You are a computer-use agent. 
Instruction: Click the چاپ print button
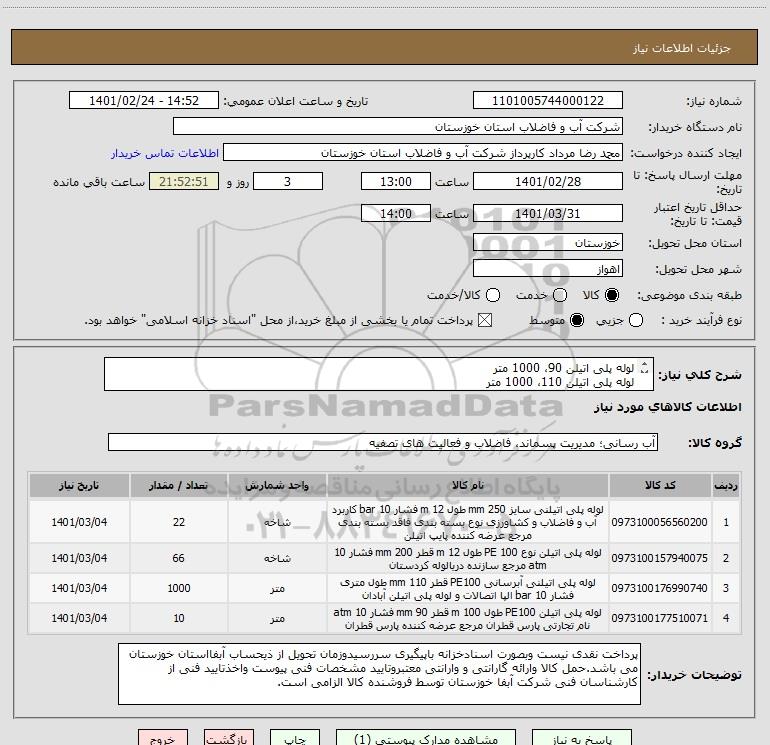(x=295, y=738)
